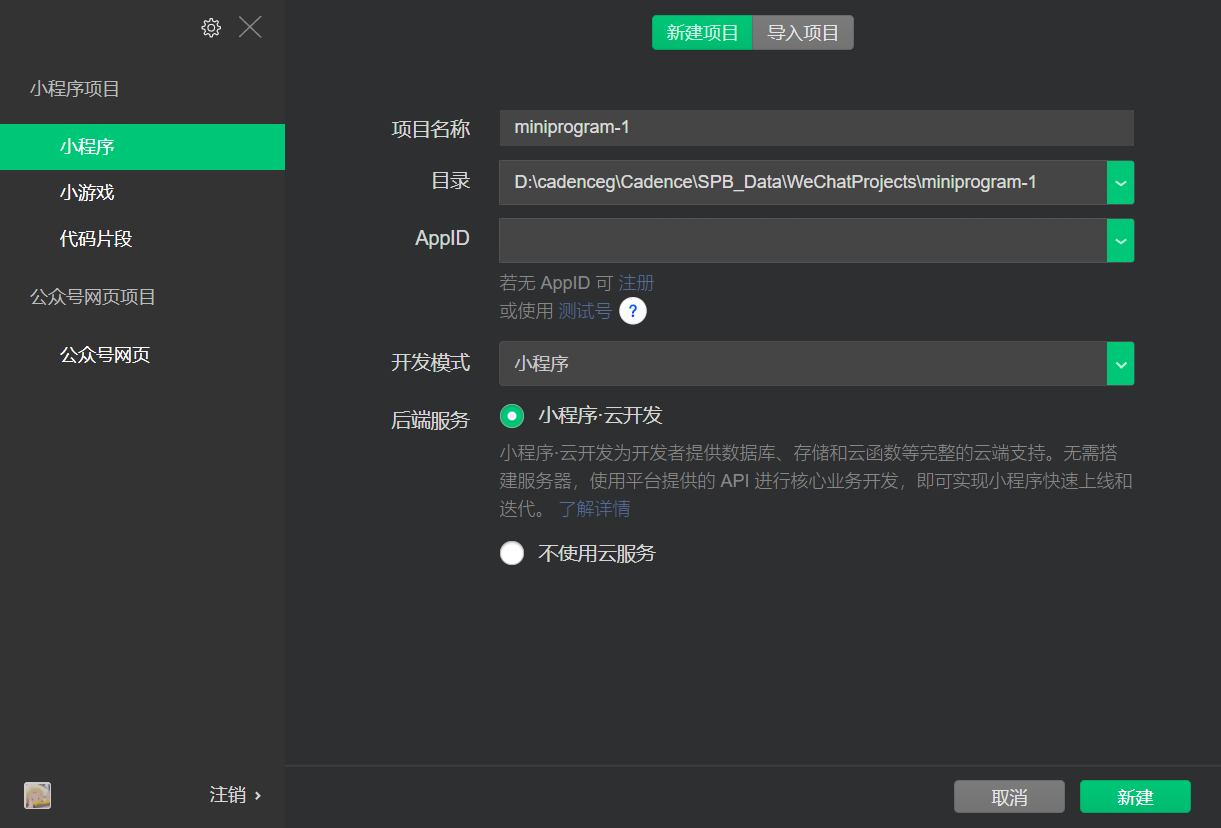Choose 不使用云服务 as backend service
Image resolution: width=1221 pixels, height=828 pixels.
click(x=512, y=553)
